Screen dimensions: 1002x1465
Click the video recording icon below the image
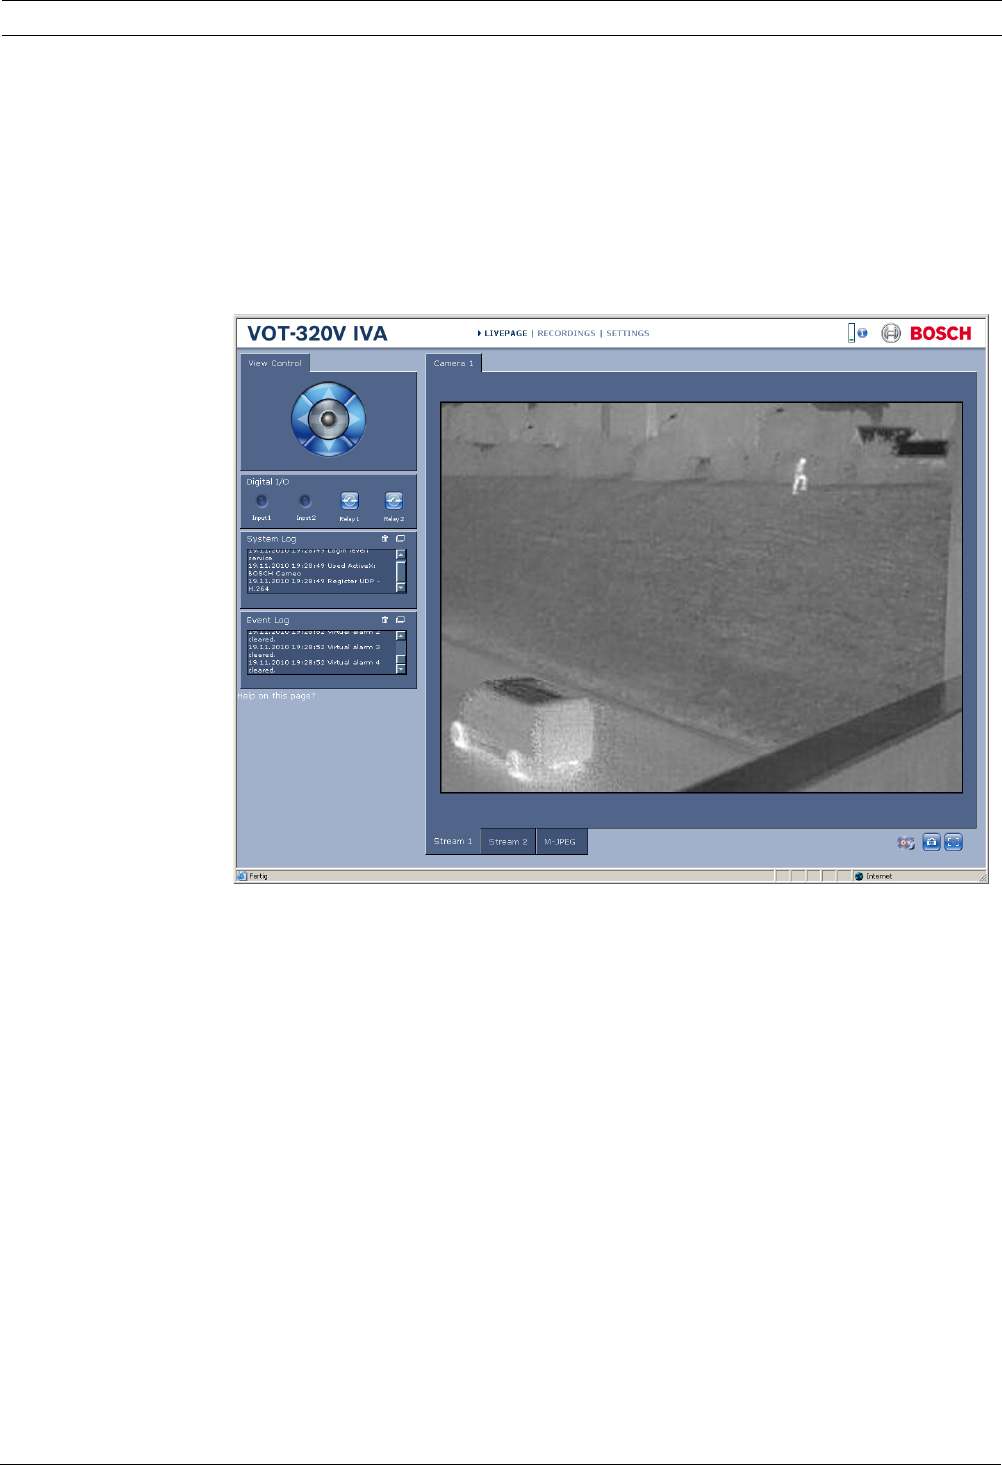point(906,843)
